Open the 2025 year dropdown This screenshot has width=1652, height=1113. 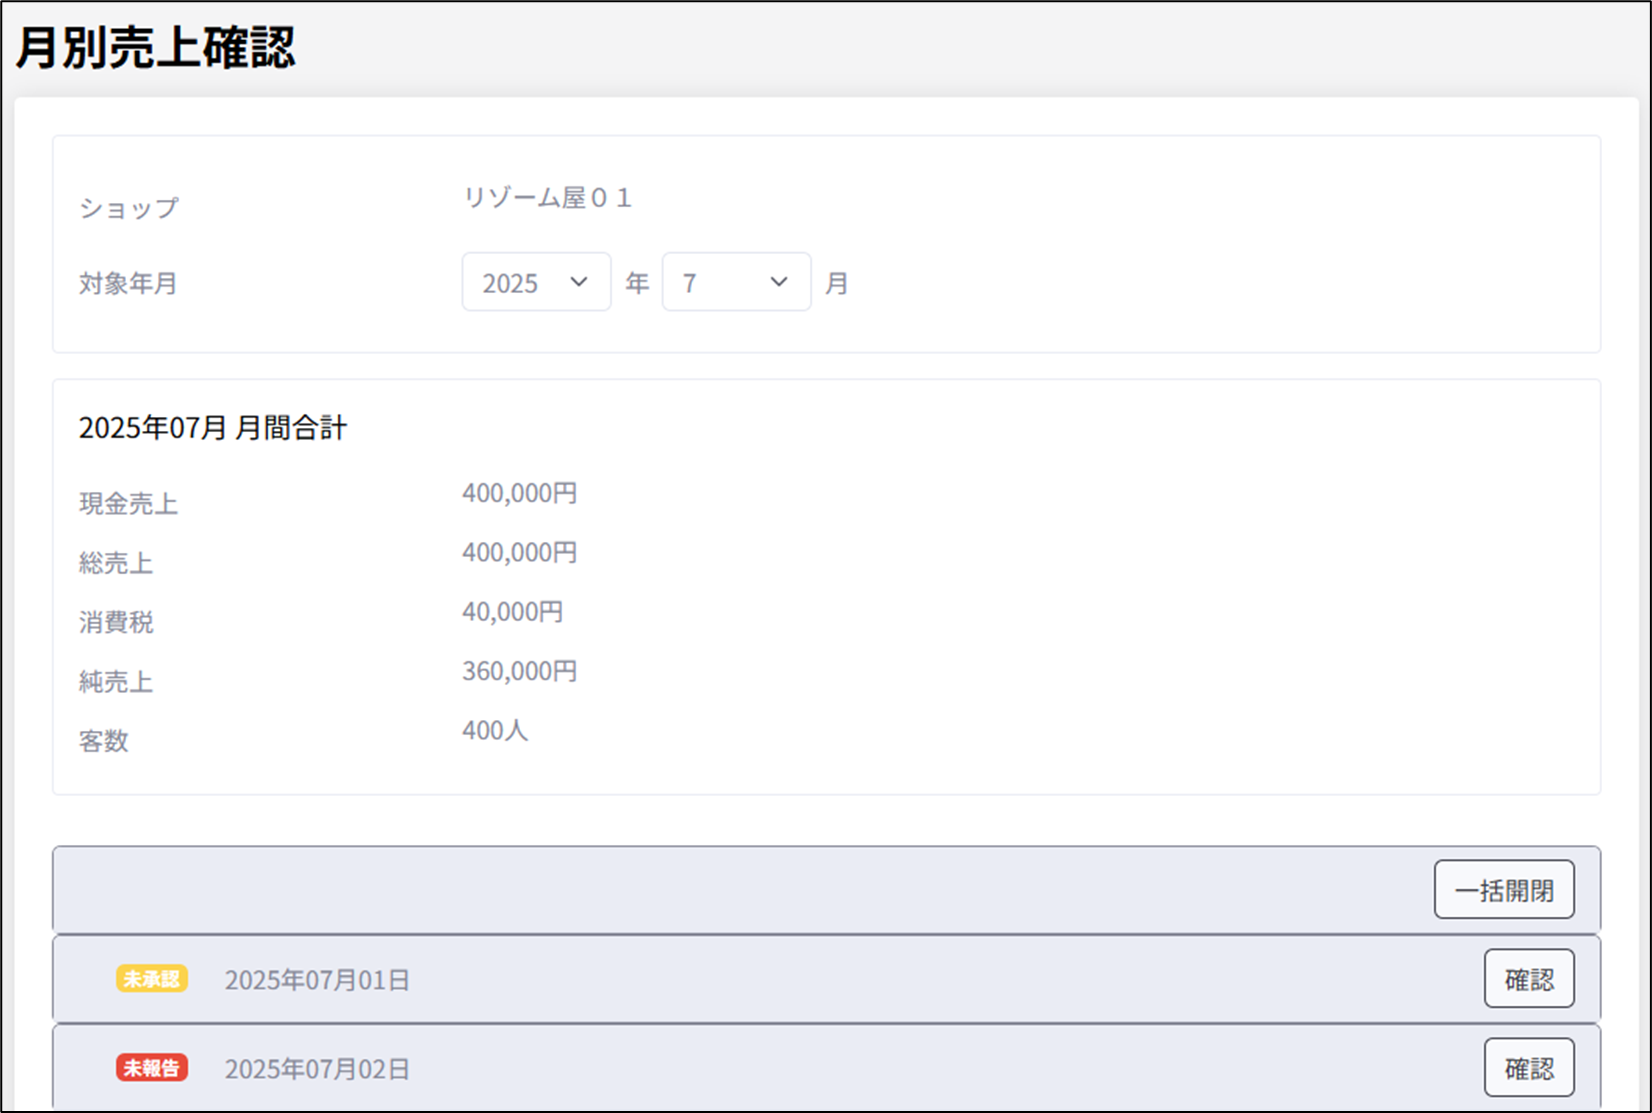536,283
